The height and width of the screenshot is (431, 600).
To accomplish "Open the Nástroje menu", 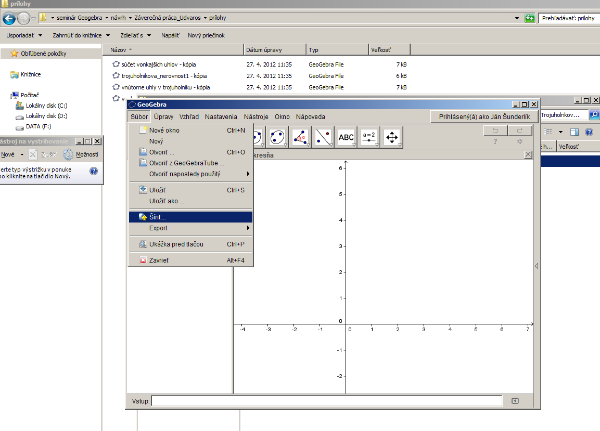I will tap(256, 117).
